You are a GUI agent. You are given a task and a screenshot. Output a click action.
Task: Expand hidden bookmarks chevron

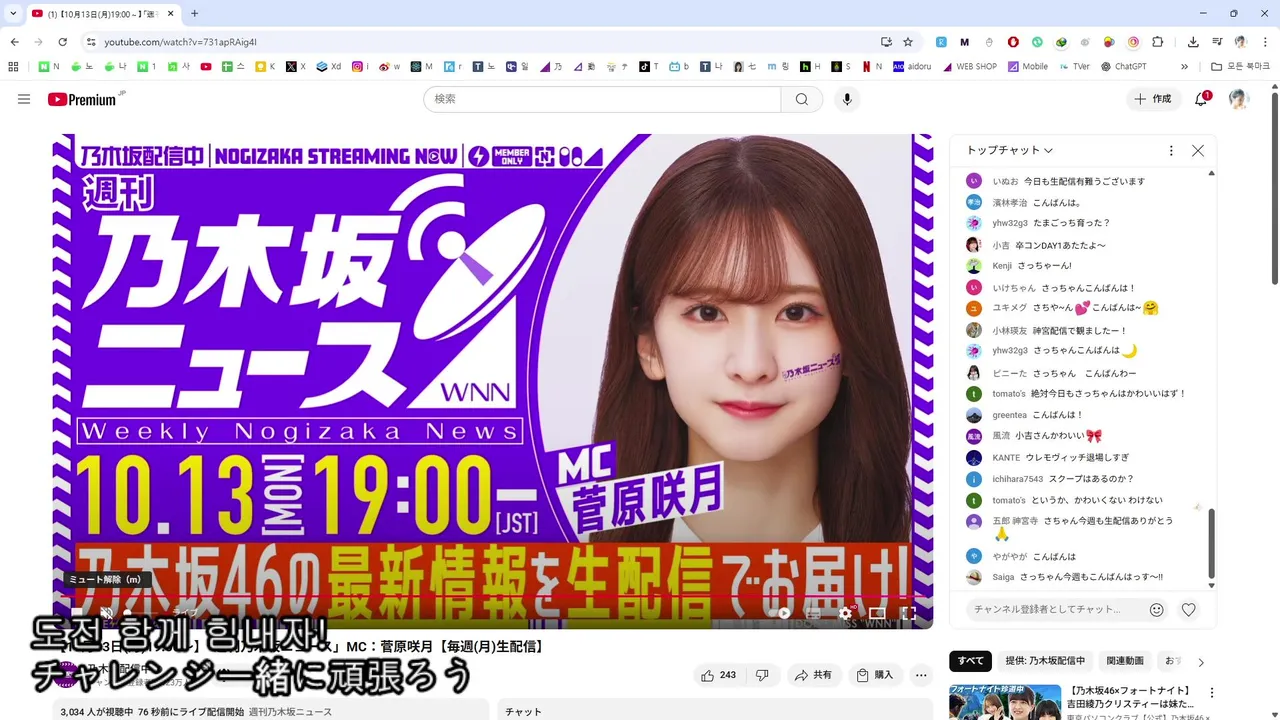click(x=1185, y=67)
